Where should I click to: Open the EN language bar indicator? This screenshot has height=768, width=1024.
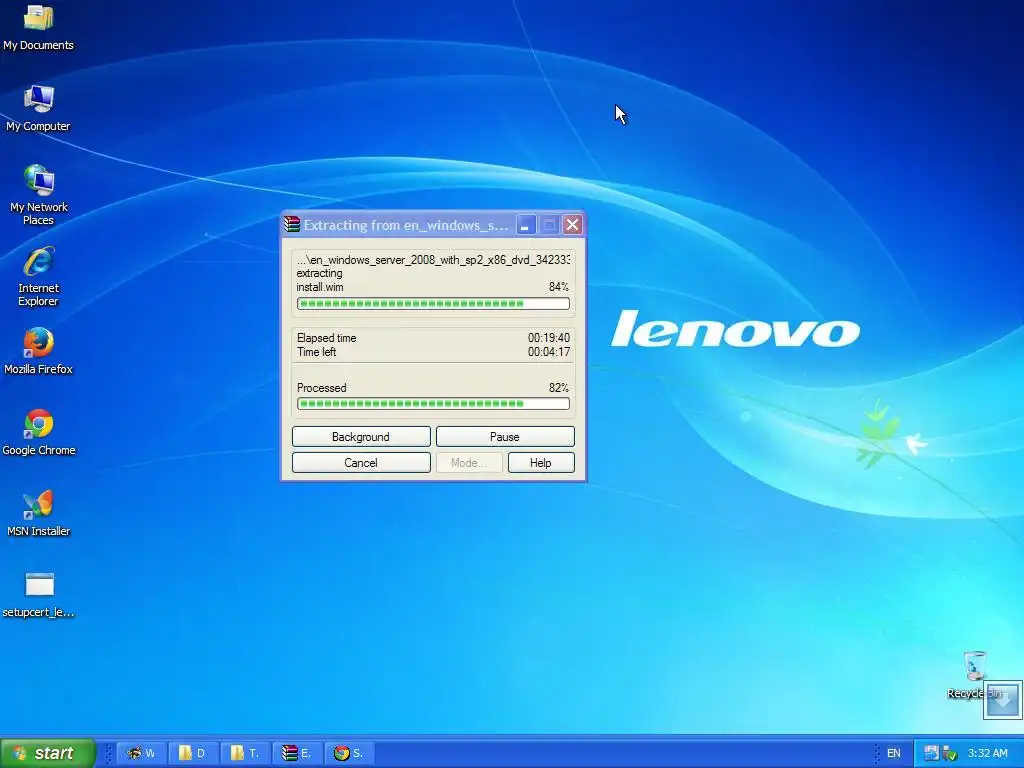893,753
